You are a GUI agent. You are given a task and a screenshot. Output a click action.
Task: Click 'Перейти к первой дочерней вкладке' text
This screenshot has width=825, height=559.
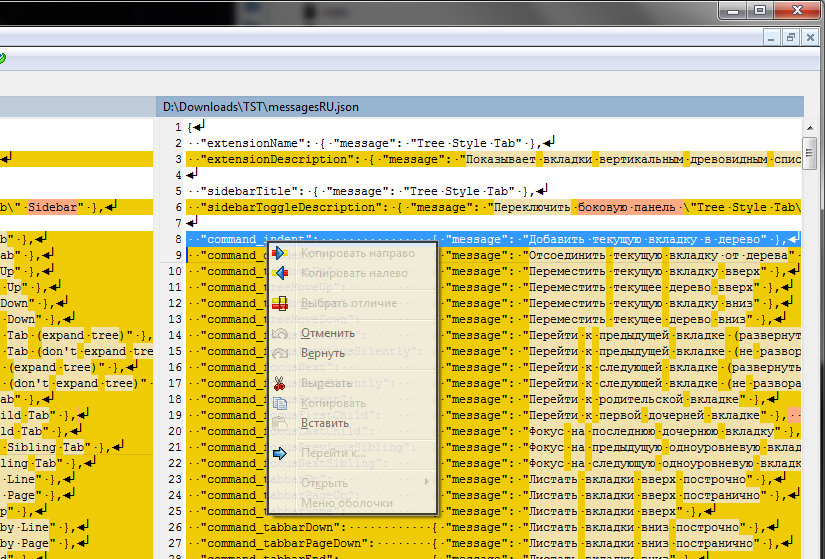point(644,415)
